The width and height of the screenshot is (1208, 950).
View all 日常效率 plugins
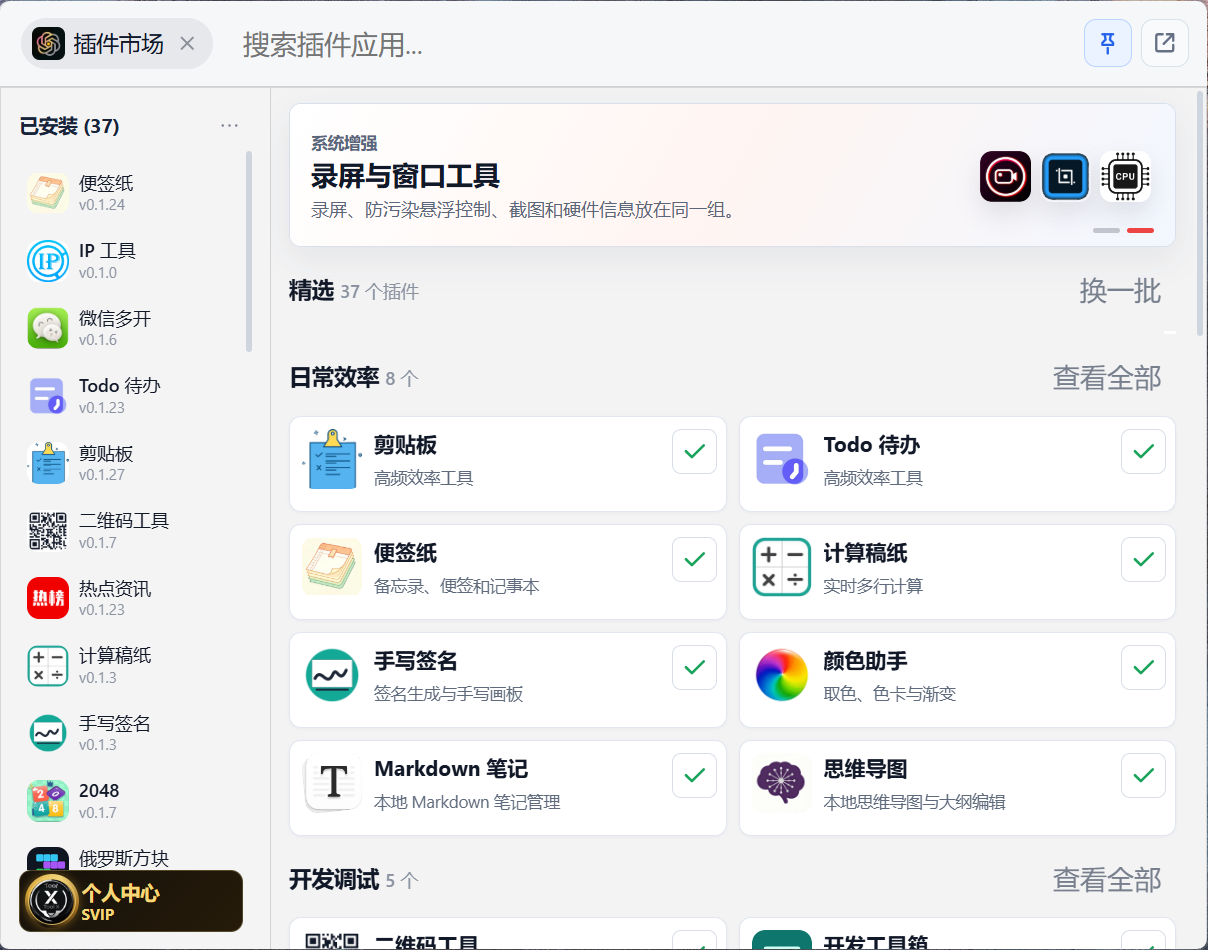pos(1107,378)
